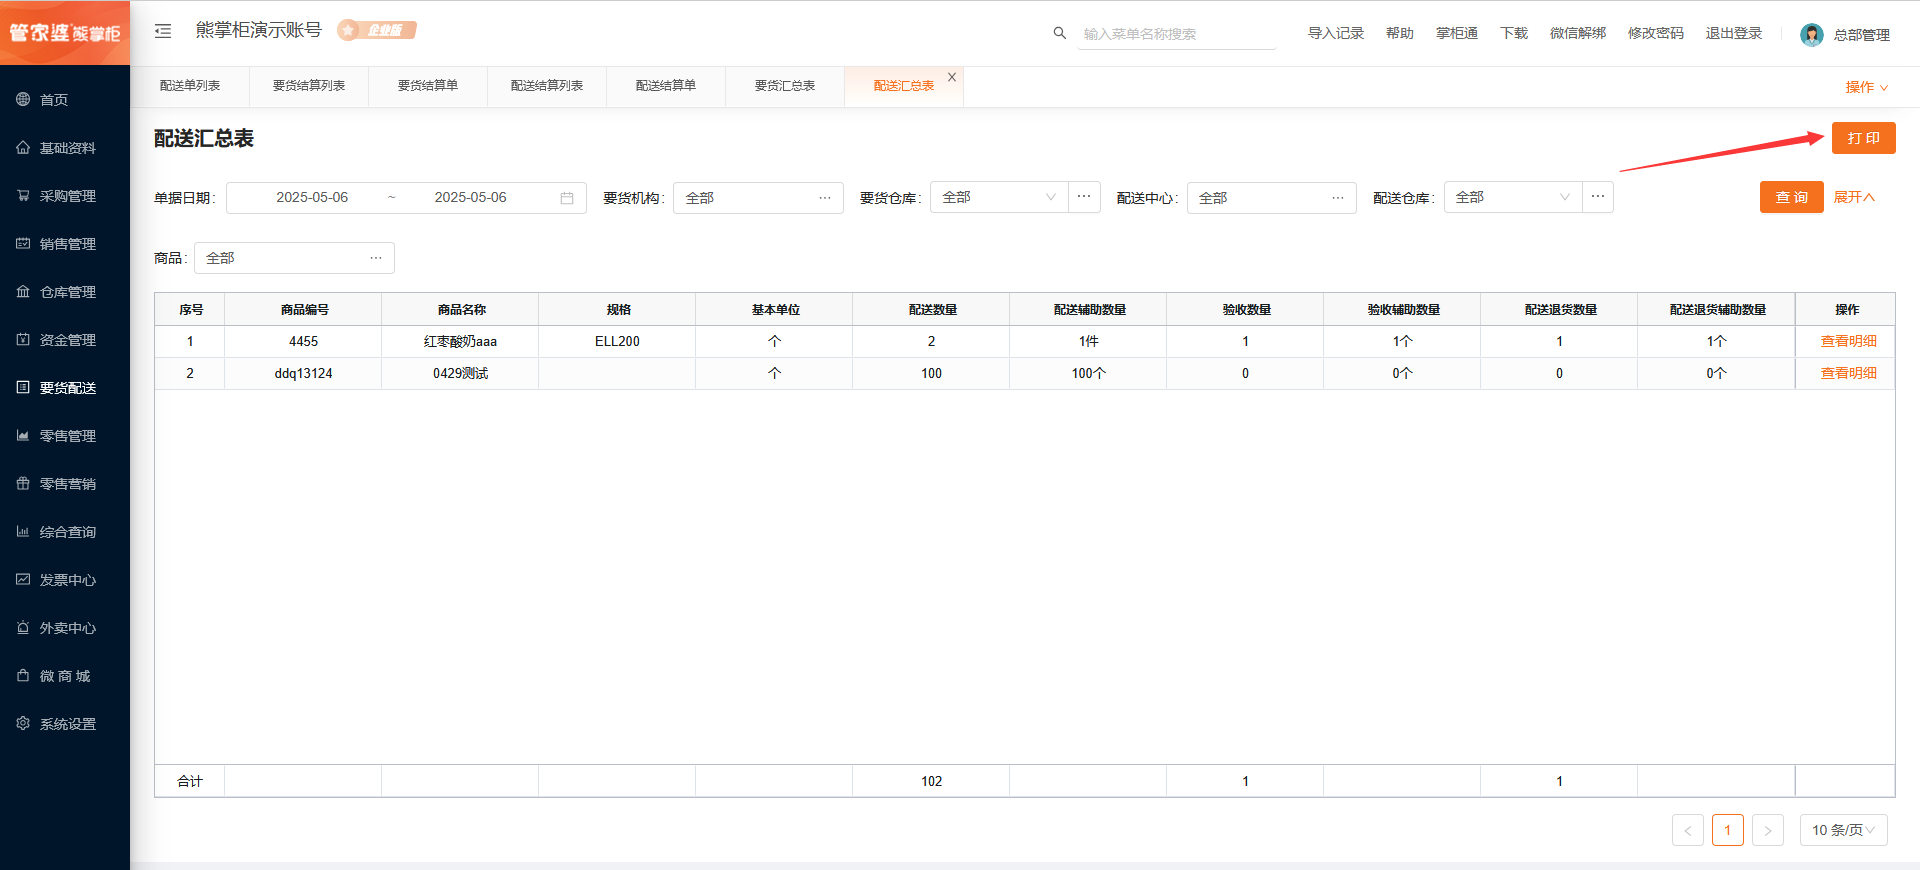The height and width of the screenshot is (870, 1920).
Task: Click 外卖中心 icon in sidebar
Action: (23, 627)
